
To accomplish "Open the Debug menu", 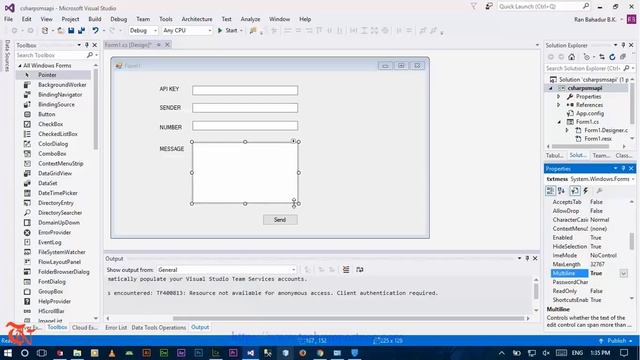I will pos(118,19).
